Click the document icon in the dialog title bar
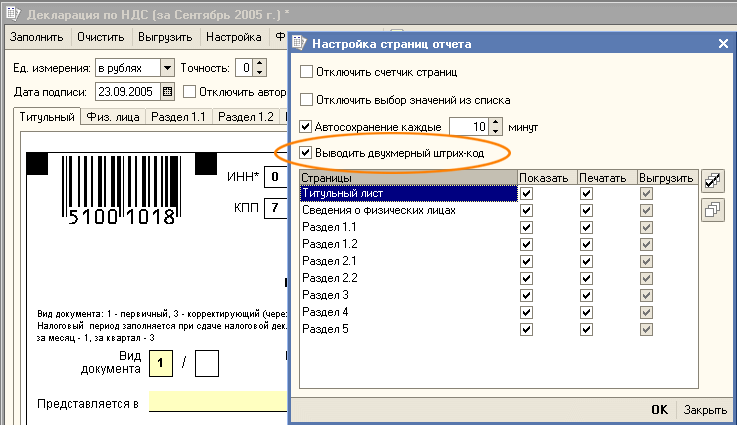 (300, 44)
